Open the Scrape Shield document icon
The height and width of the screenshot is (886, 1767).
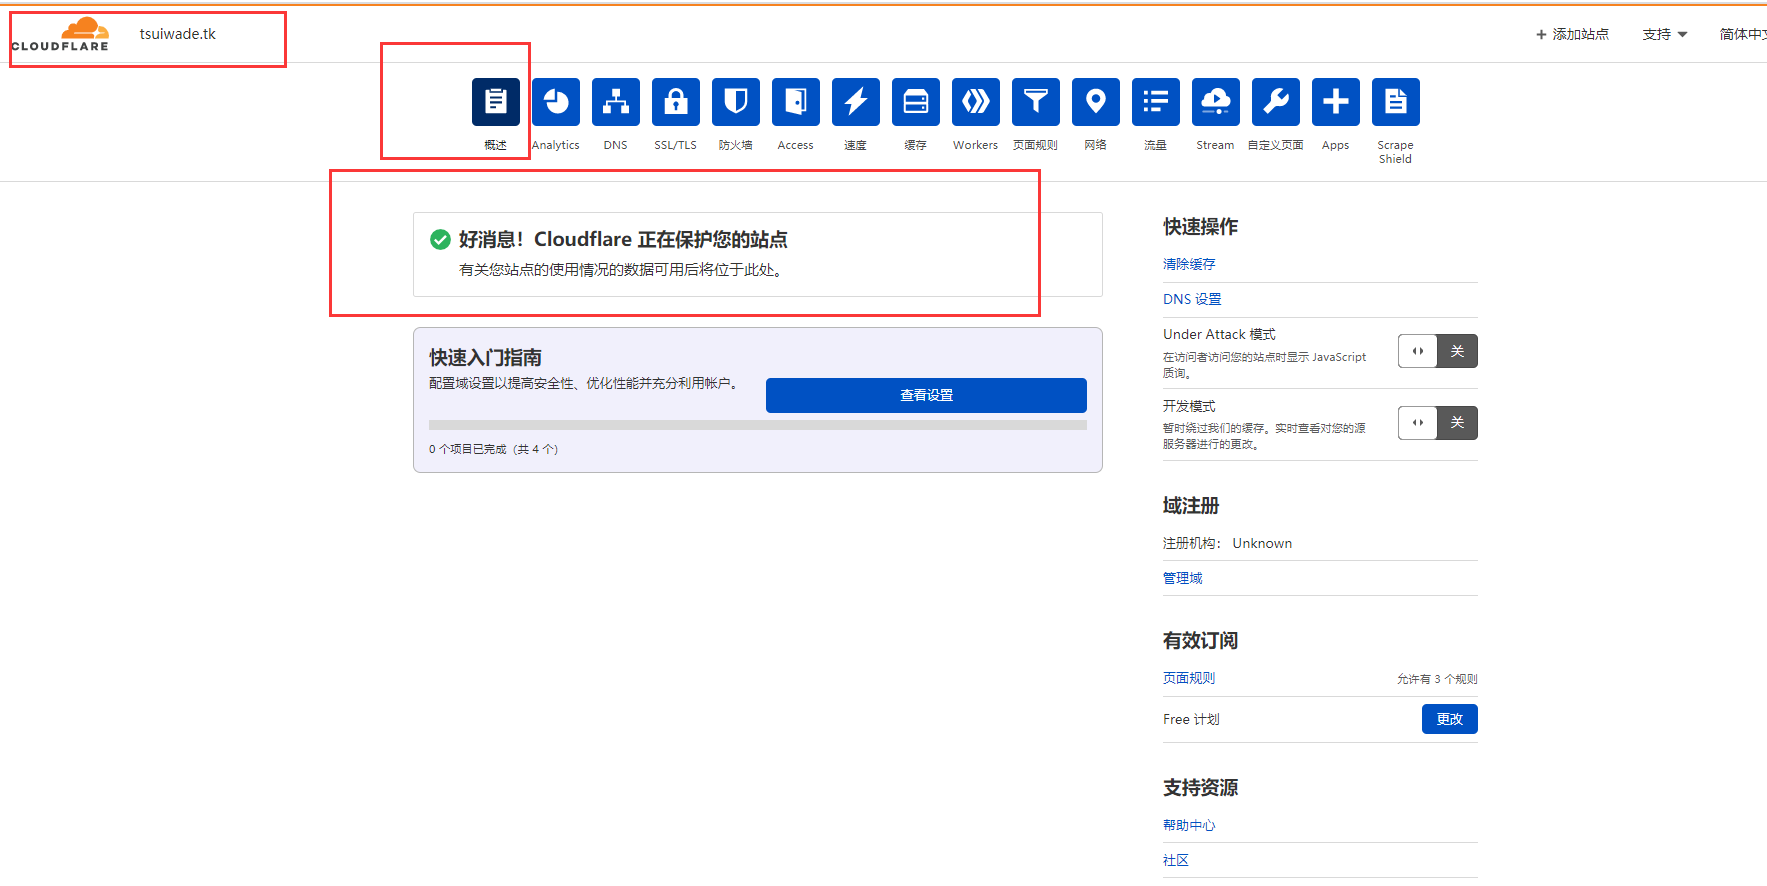tap(1396, 102)
